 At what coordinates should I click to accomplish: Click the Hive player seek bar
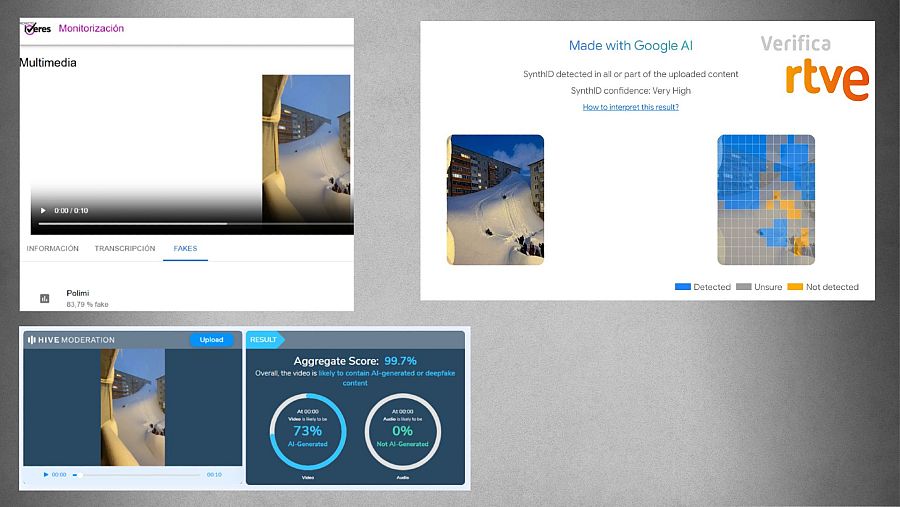coord(140,475)
